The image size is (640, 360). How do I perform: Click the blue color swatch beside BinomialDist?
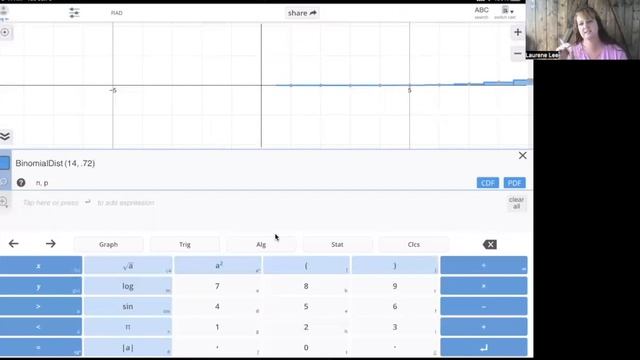5,163
